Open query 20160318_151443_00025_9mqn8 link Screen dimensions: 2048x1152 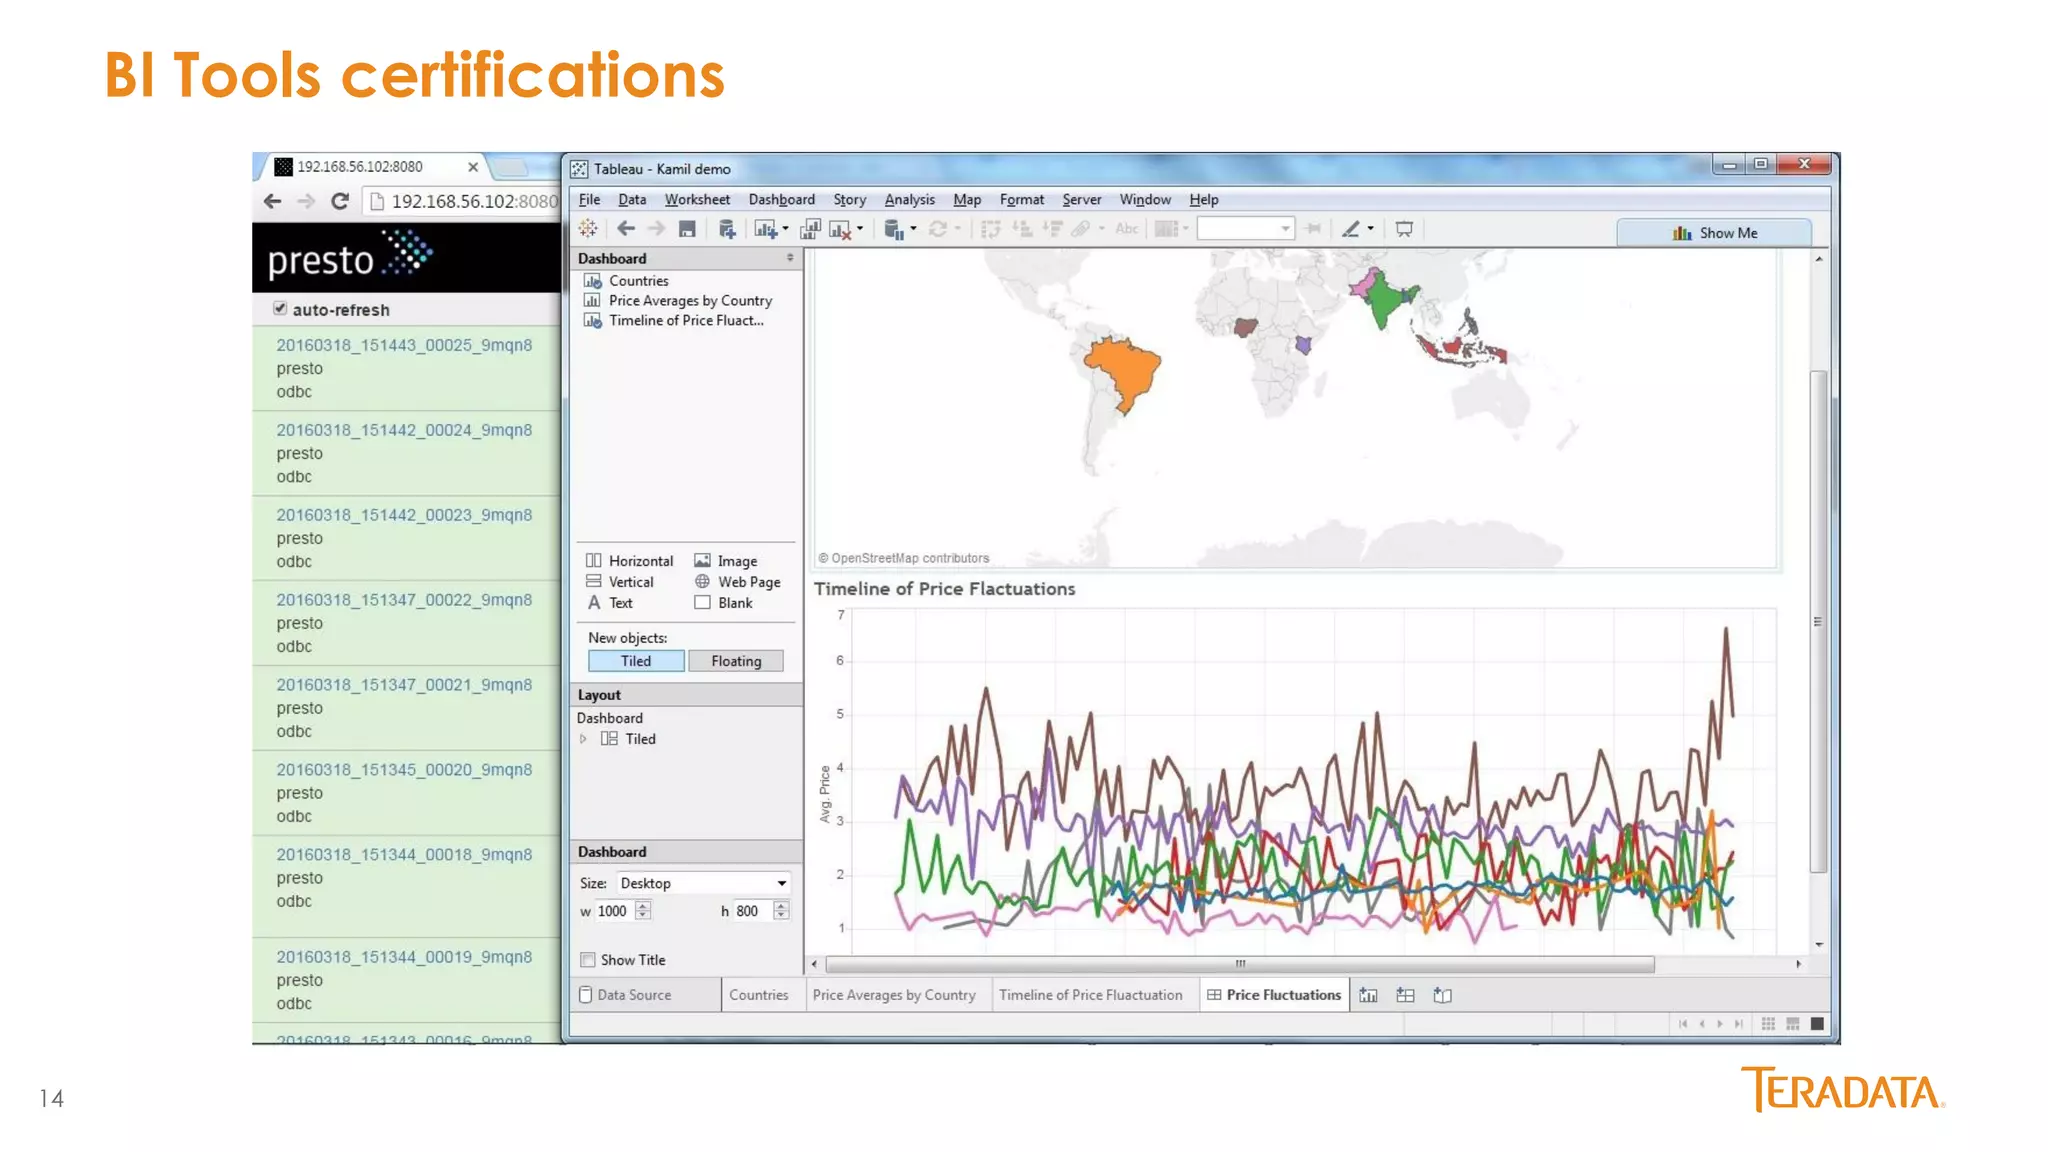click(x=404, y=345)
